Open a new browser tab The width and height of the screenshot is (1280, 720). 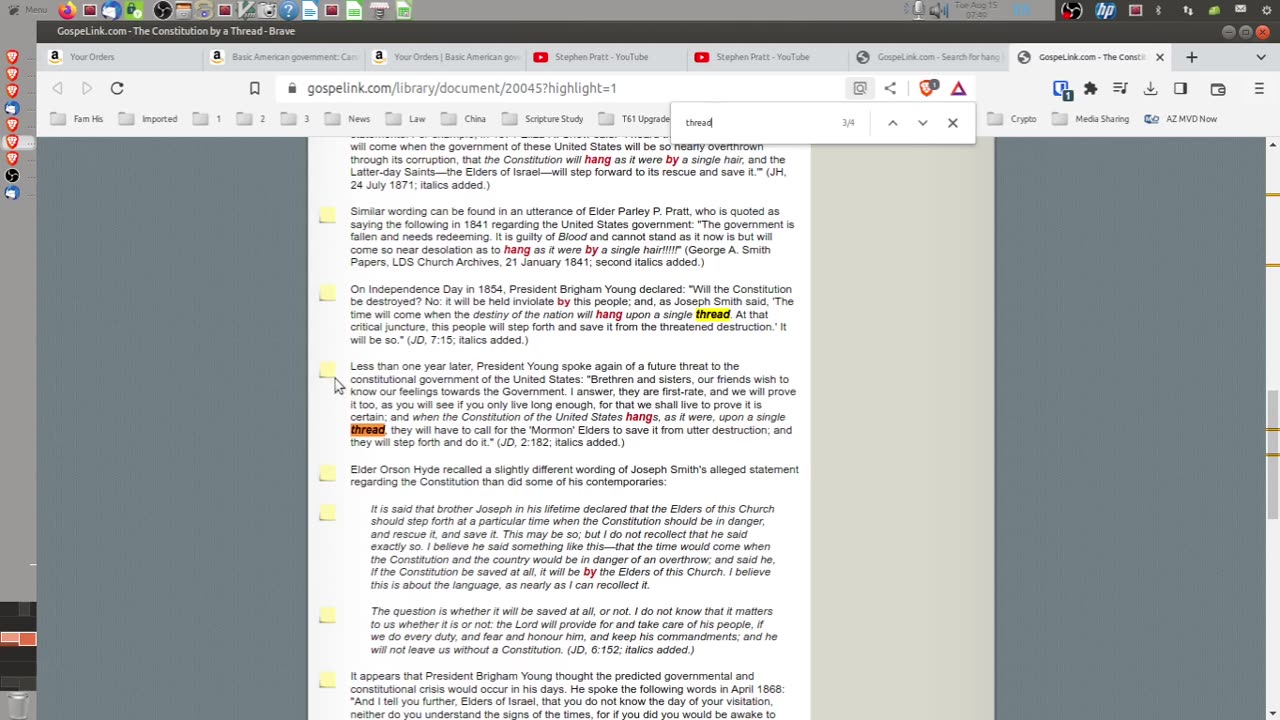tap(1191, 57)
